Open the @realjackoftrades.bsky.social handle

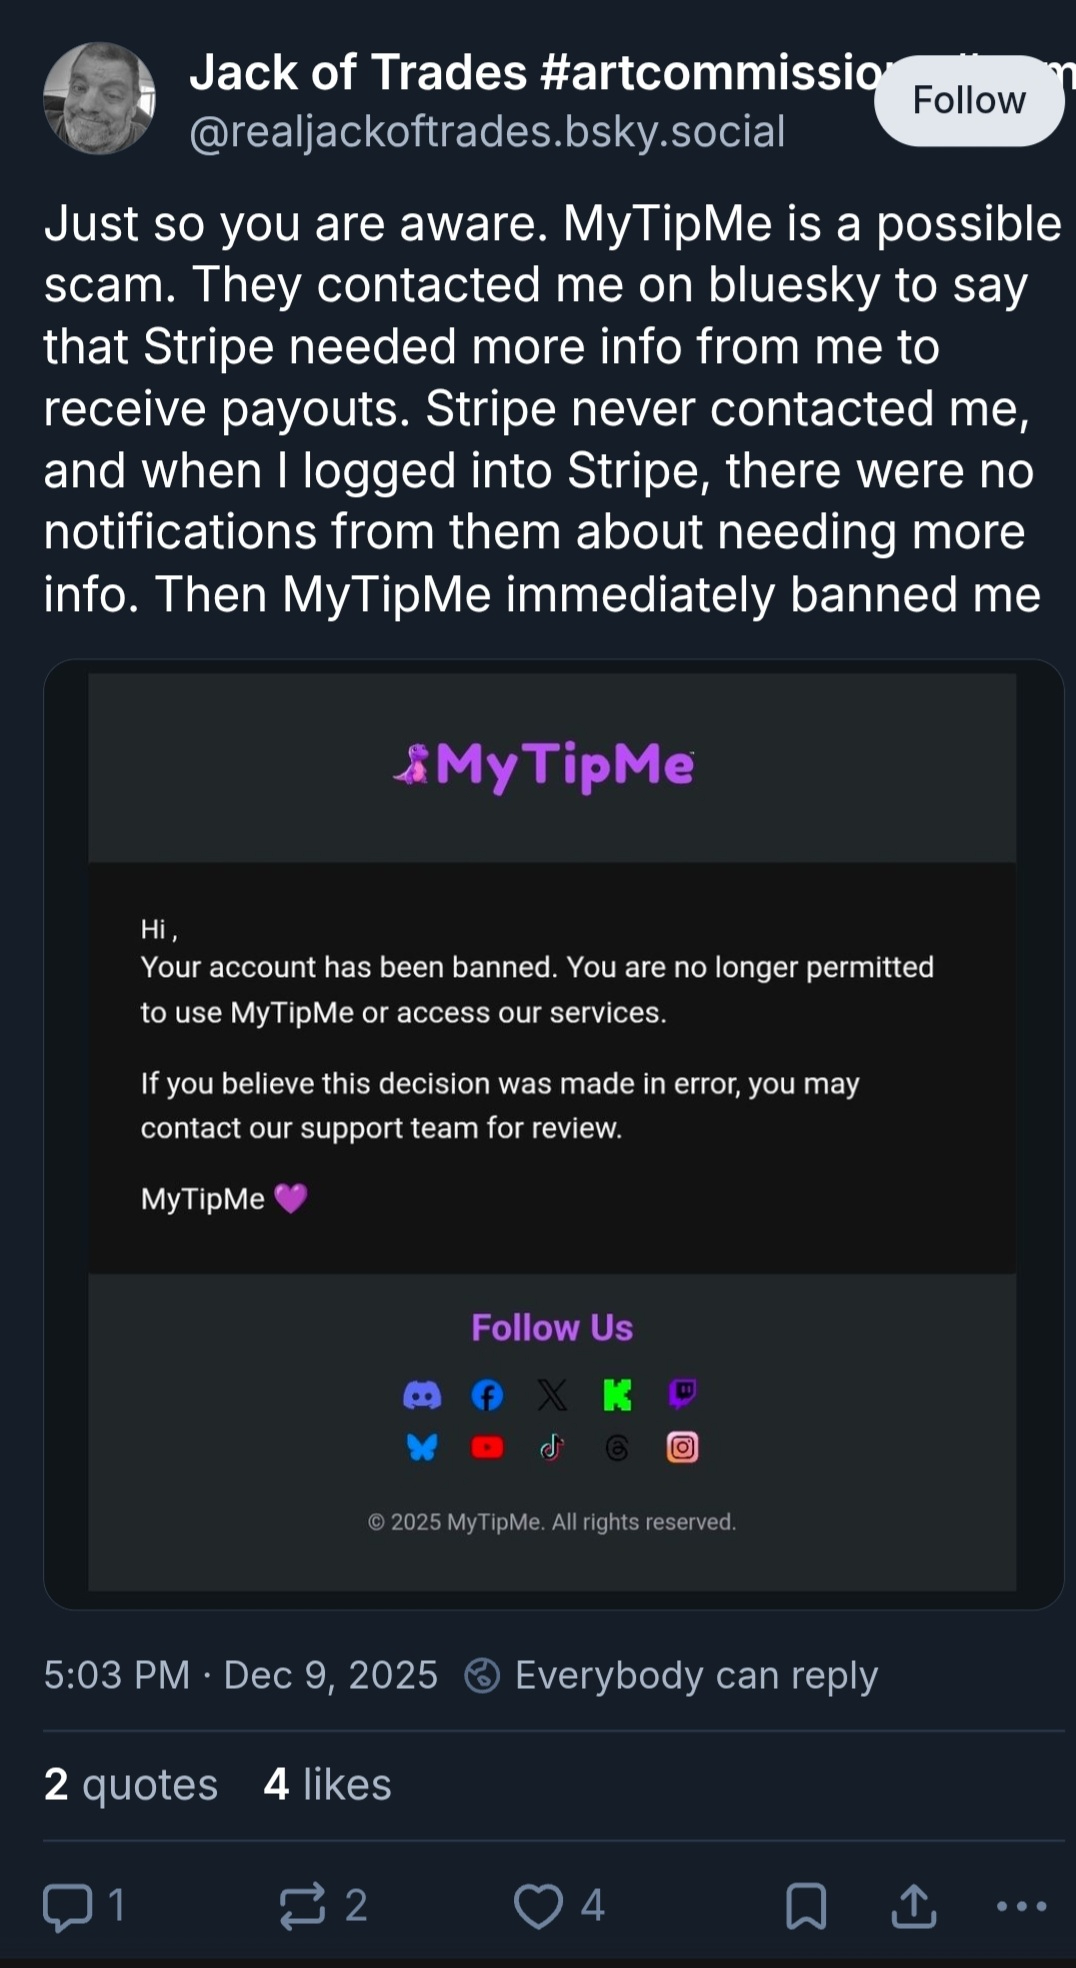point(487,132)
